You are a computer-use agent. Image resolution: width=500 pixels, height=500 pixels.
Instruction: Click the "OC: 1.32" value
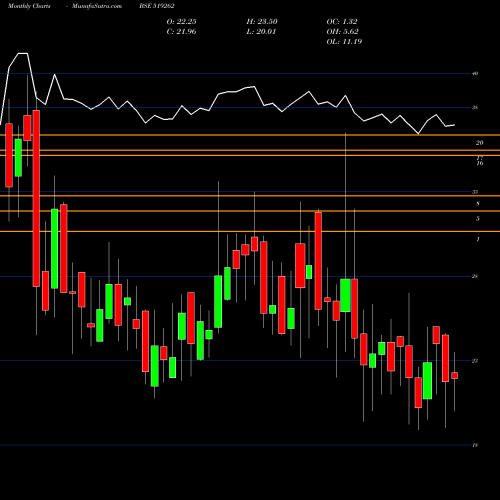tap(342, 22)
